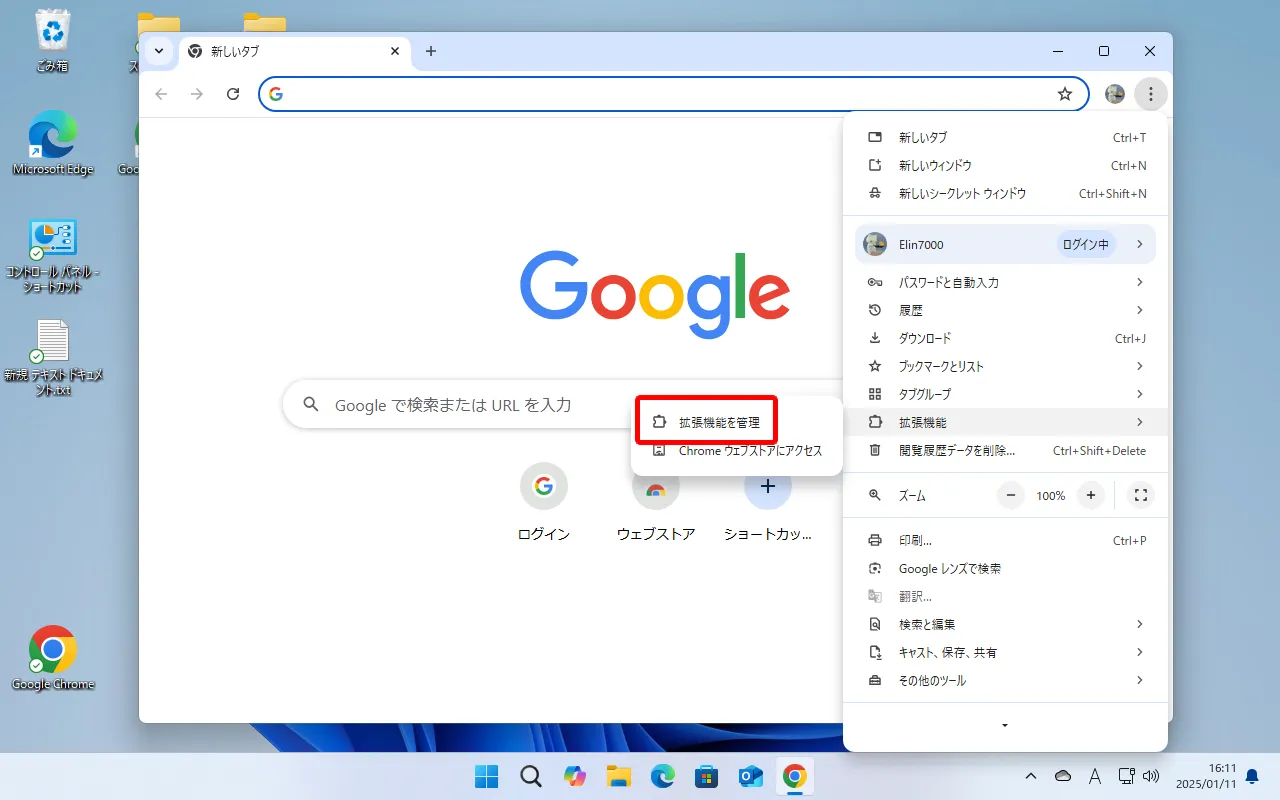This screenshot has width=1280, height=800.
Task: Open the tab search dropdown arrow
Action: coord(159,51)
